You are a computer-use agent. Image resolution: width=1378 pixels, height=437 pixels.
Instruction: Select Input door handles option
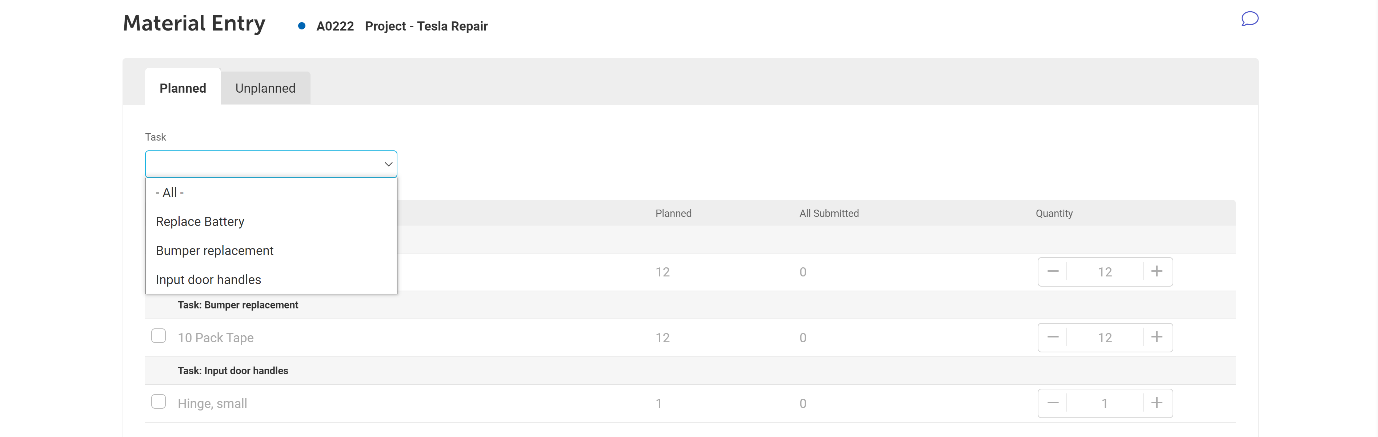(208, 280)
